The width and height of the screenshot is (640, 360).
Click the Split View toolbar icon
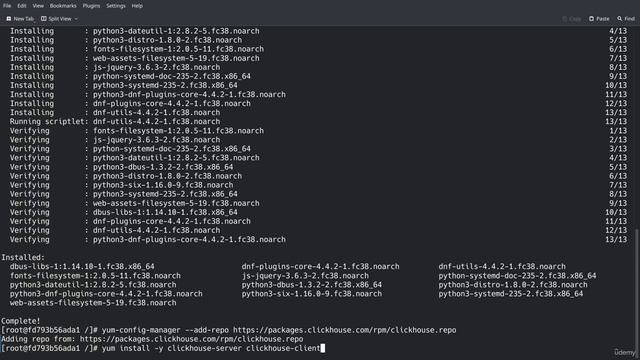44,19
